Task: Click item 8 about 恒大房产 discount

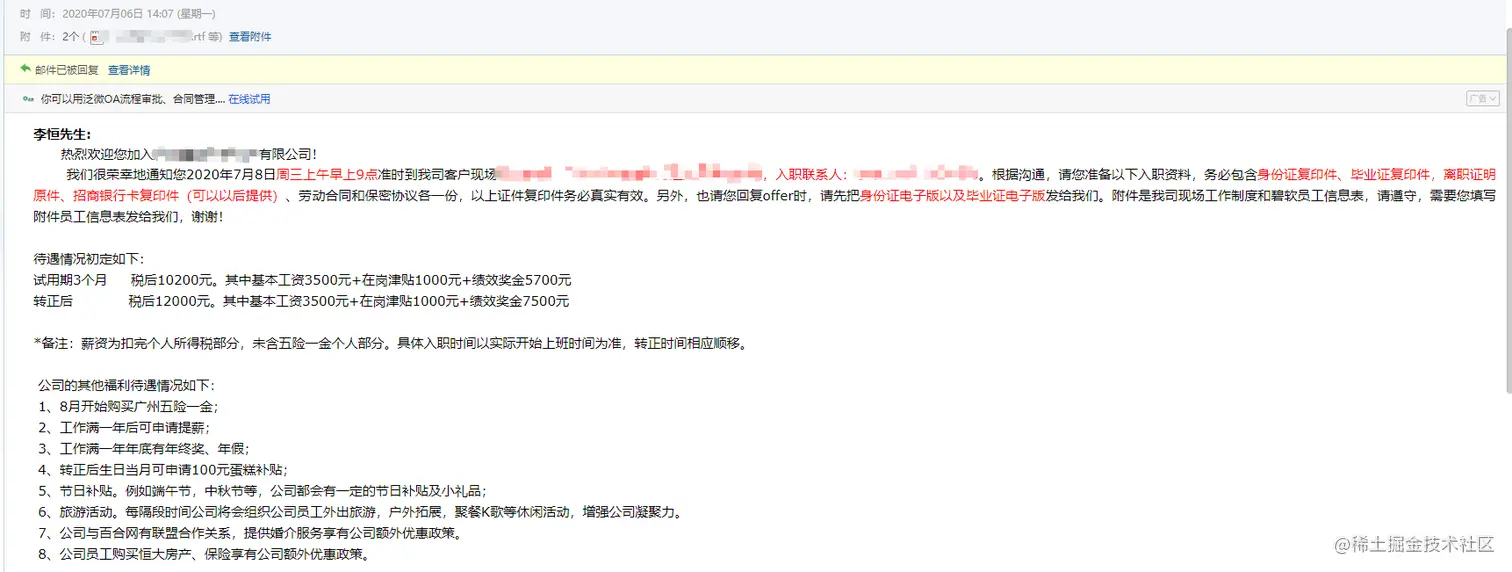Action: [206, 554]
